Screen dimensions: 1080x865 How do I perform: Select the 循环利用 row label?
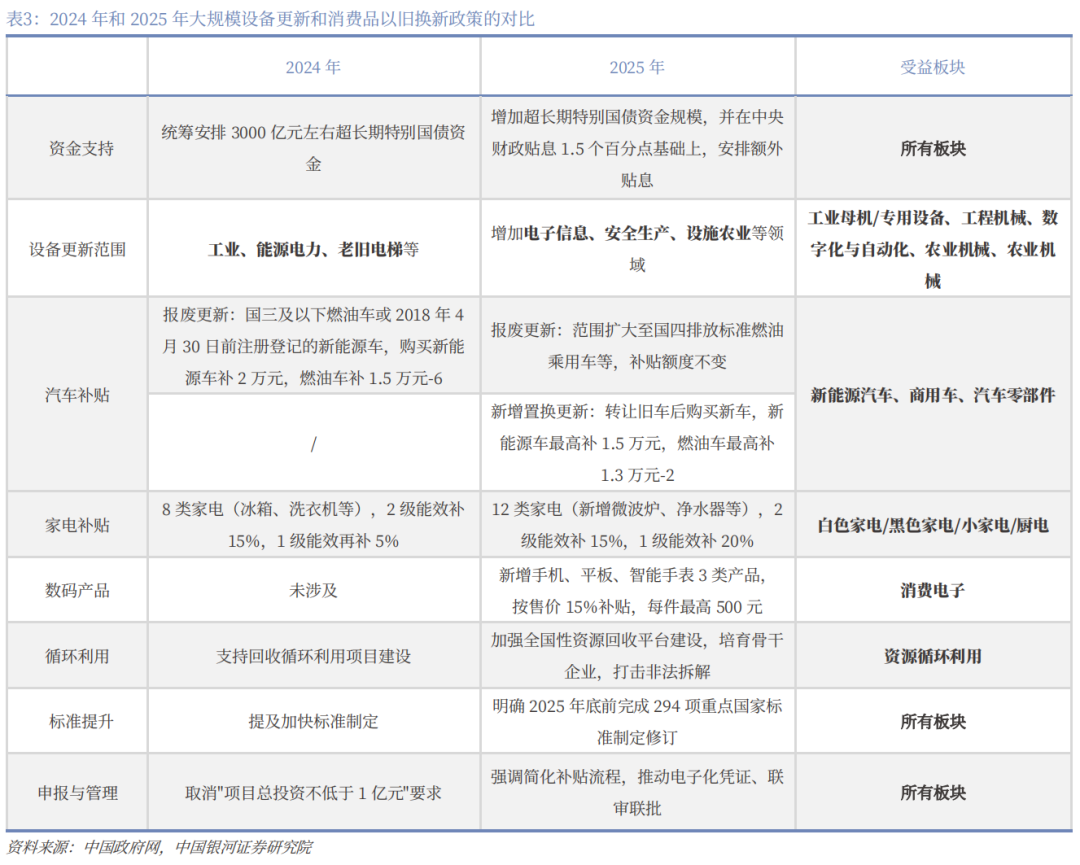78,656
